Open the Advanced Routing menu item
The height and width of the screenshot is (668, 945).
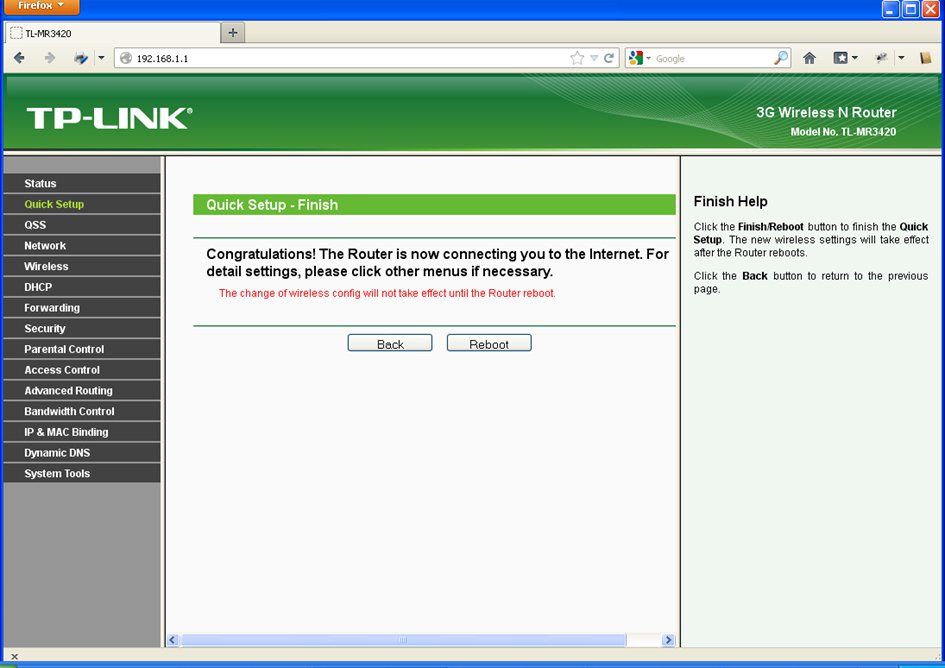(82, 391)
